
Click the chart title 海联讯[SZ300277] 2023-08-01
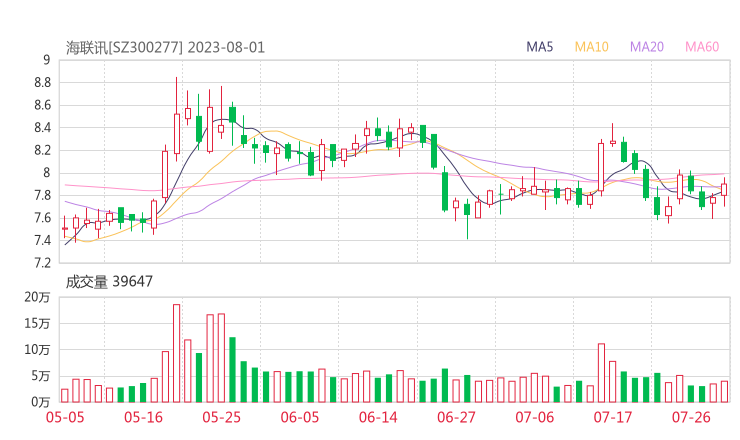[x=165, y=48]
